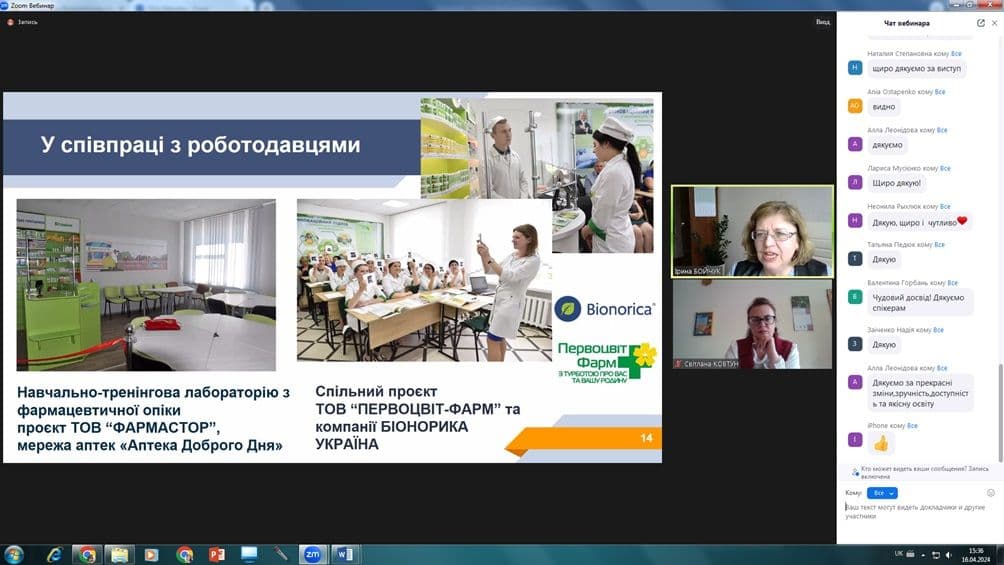Click slide number 14 badge
Image resolution: width=1004 pixels, height=565 pixels.
[646, 438]
